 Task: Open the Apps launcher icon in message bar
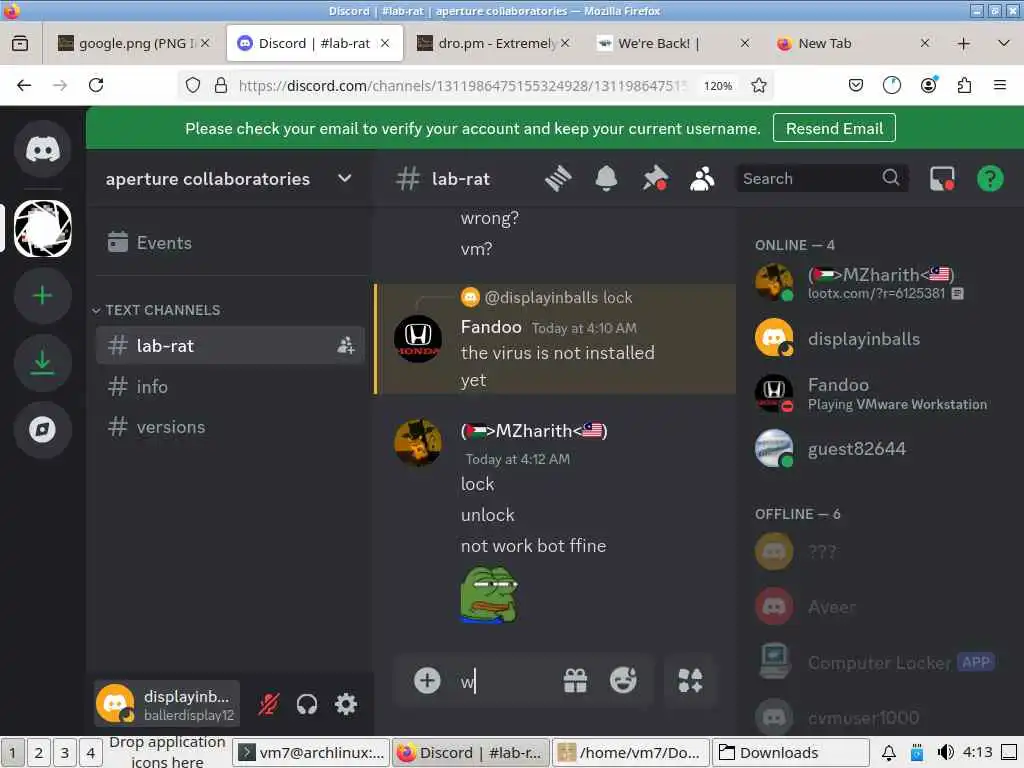[x=690, y=680]
